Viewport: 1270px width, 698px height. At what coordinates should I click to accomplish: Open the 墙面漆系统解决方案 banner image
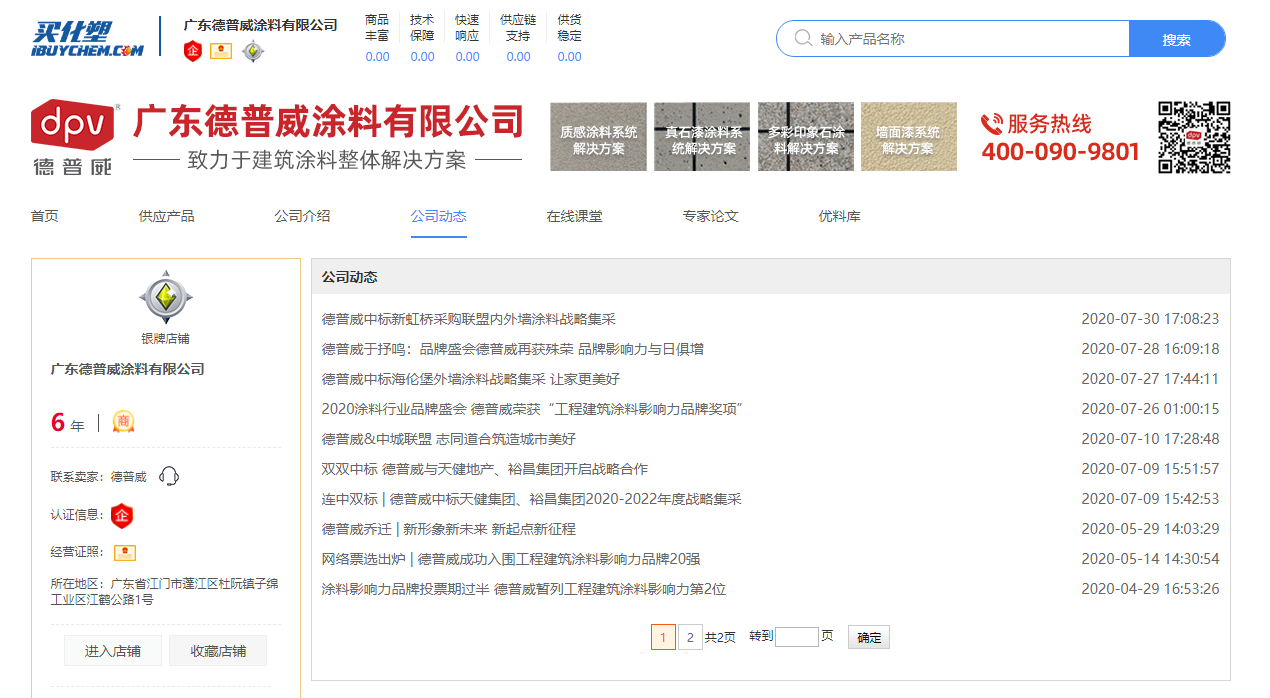909,136
